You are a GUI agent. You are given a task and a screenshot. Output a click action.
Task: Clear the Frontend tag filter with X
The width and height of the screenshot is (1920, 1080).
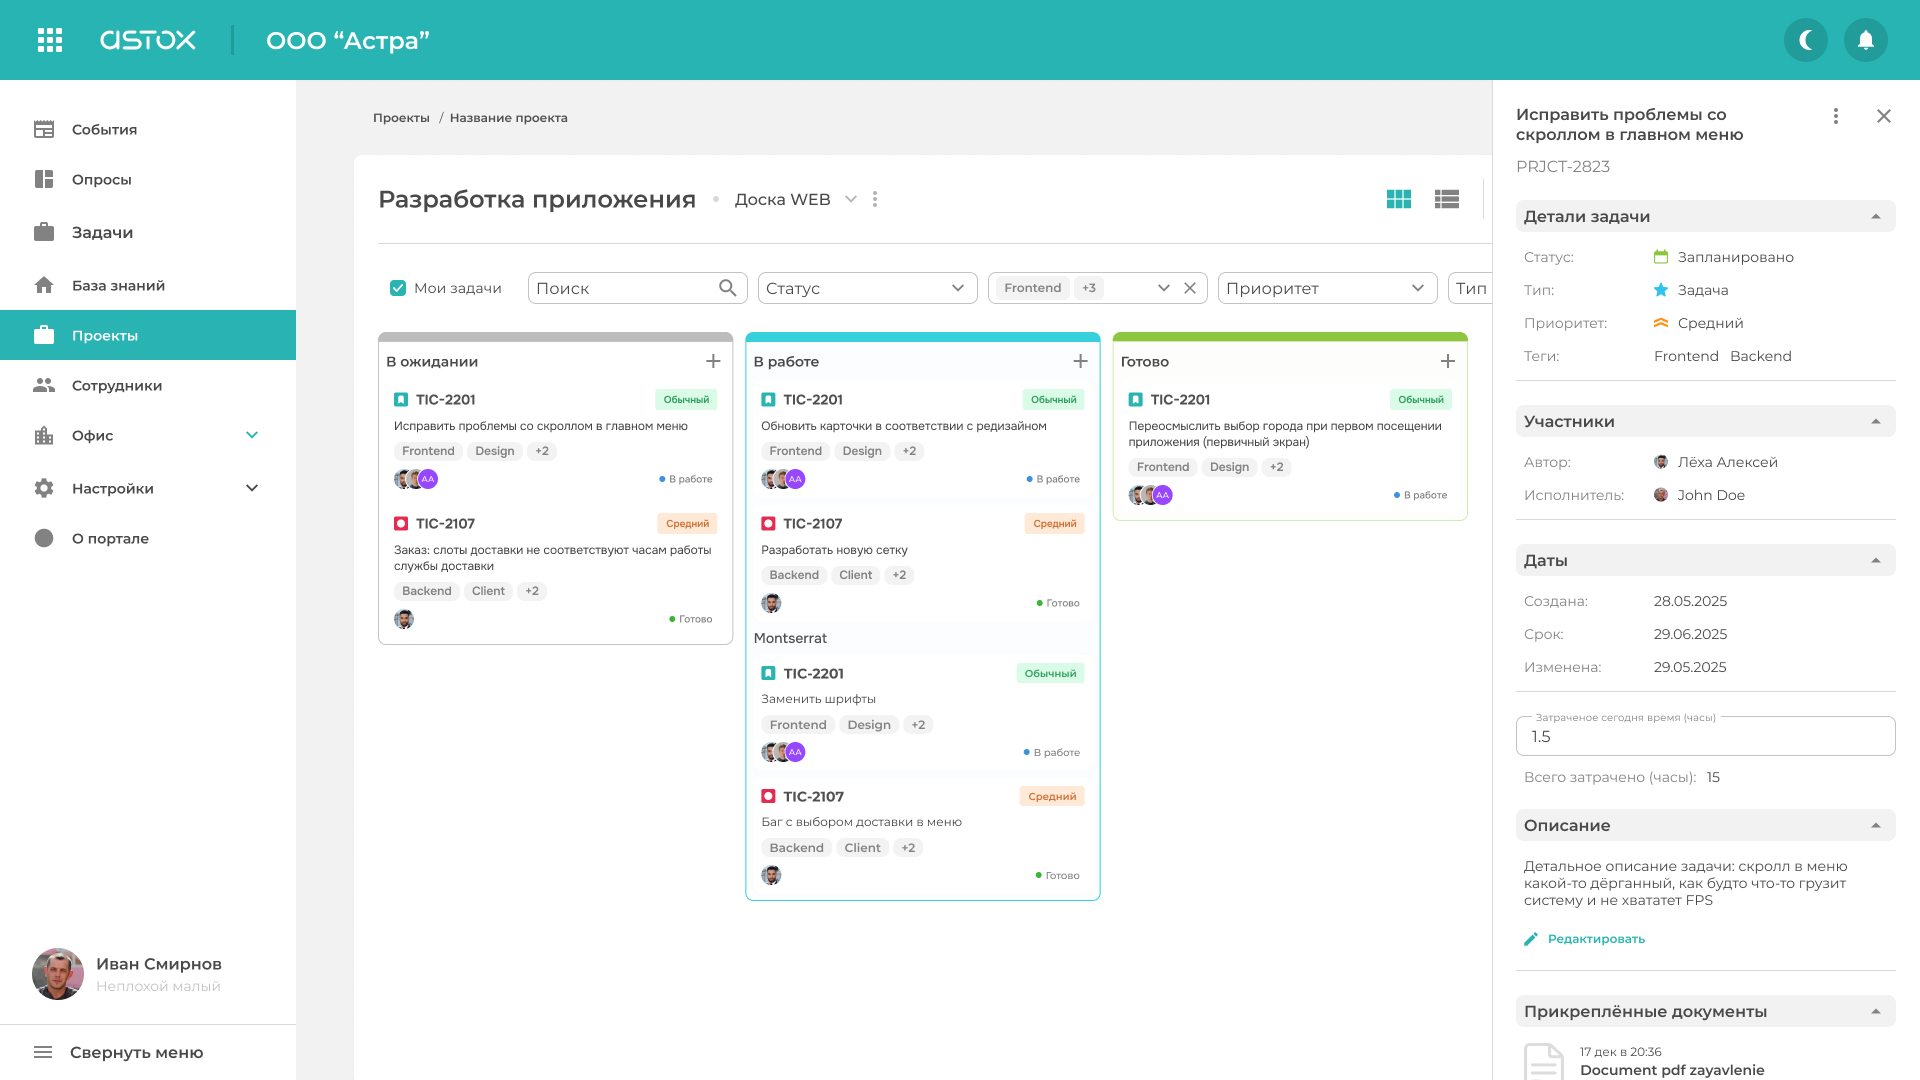[1190, 288]
